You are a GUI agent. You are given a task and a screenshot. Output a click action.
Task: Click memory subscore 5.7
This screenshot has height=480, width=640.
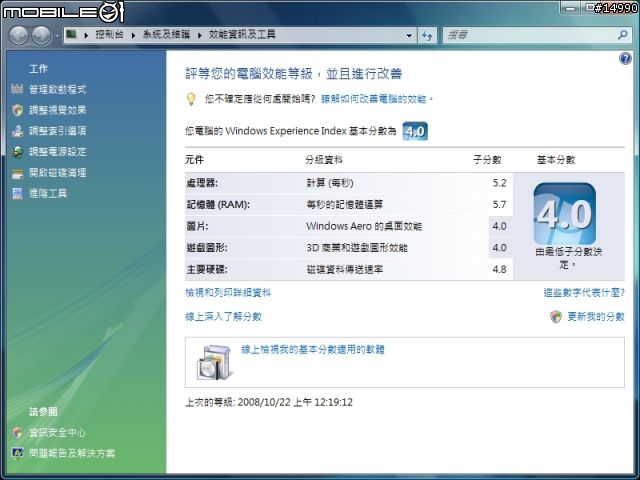500,204
